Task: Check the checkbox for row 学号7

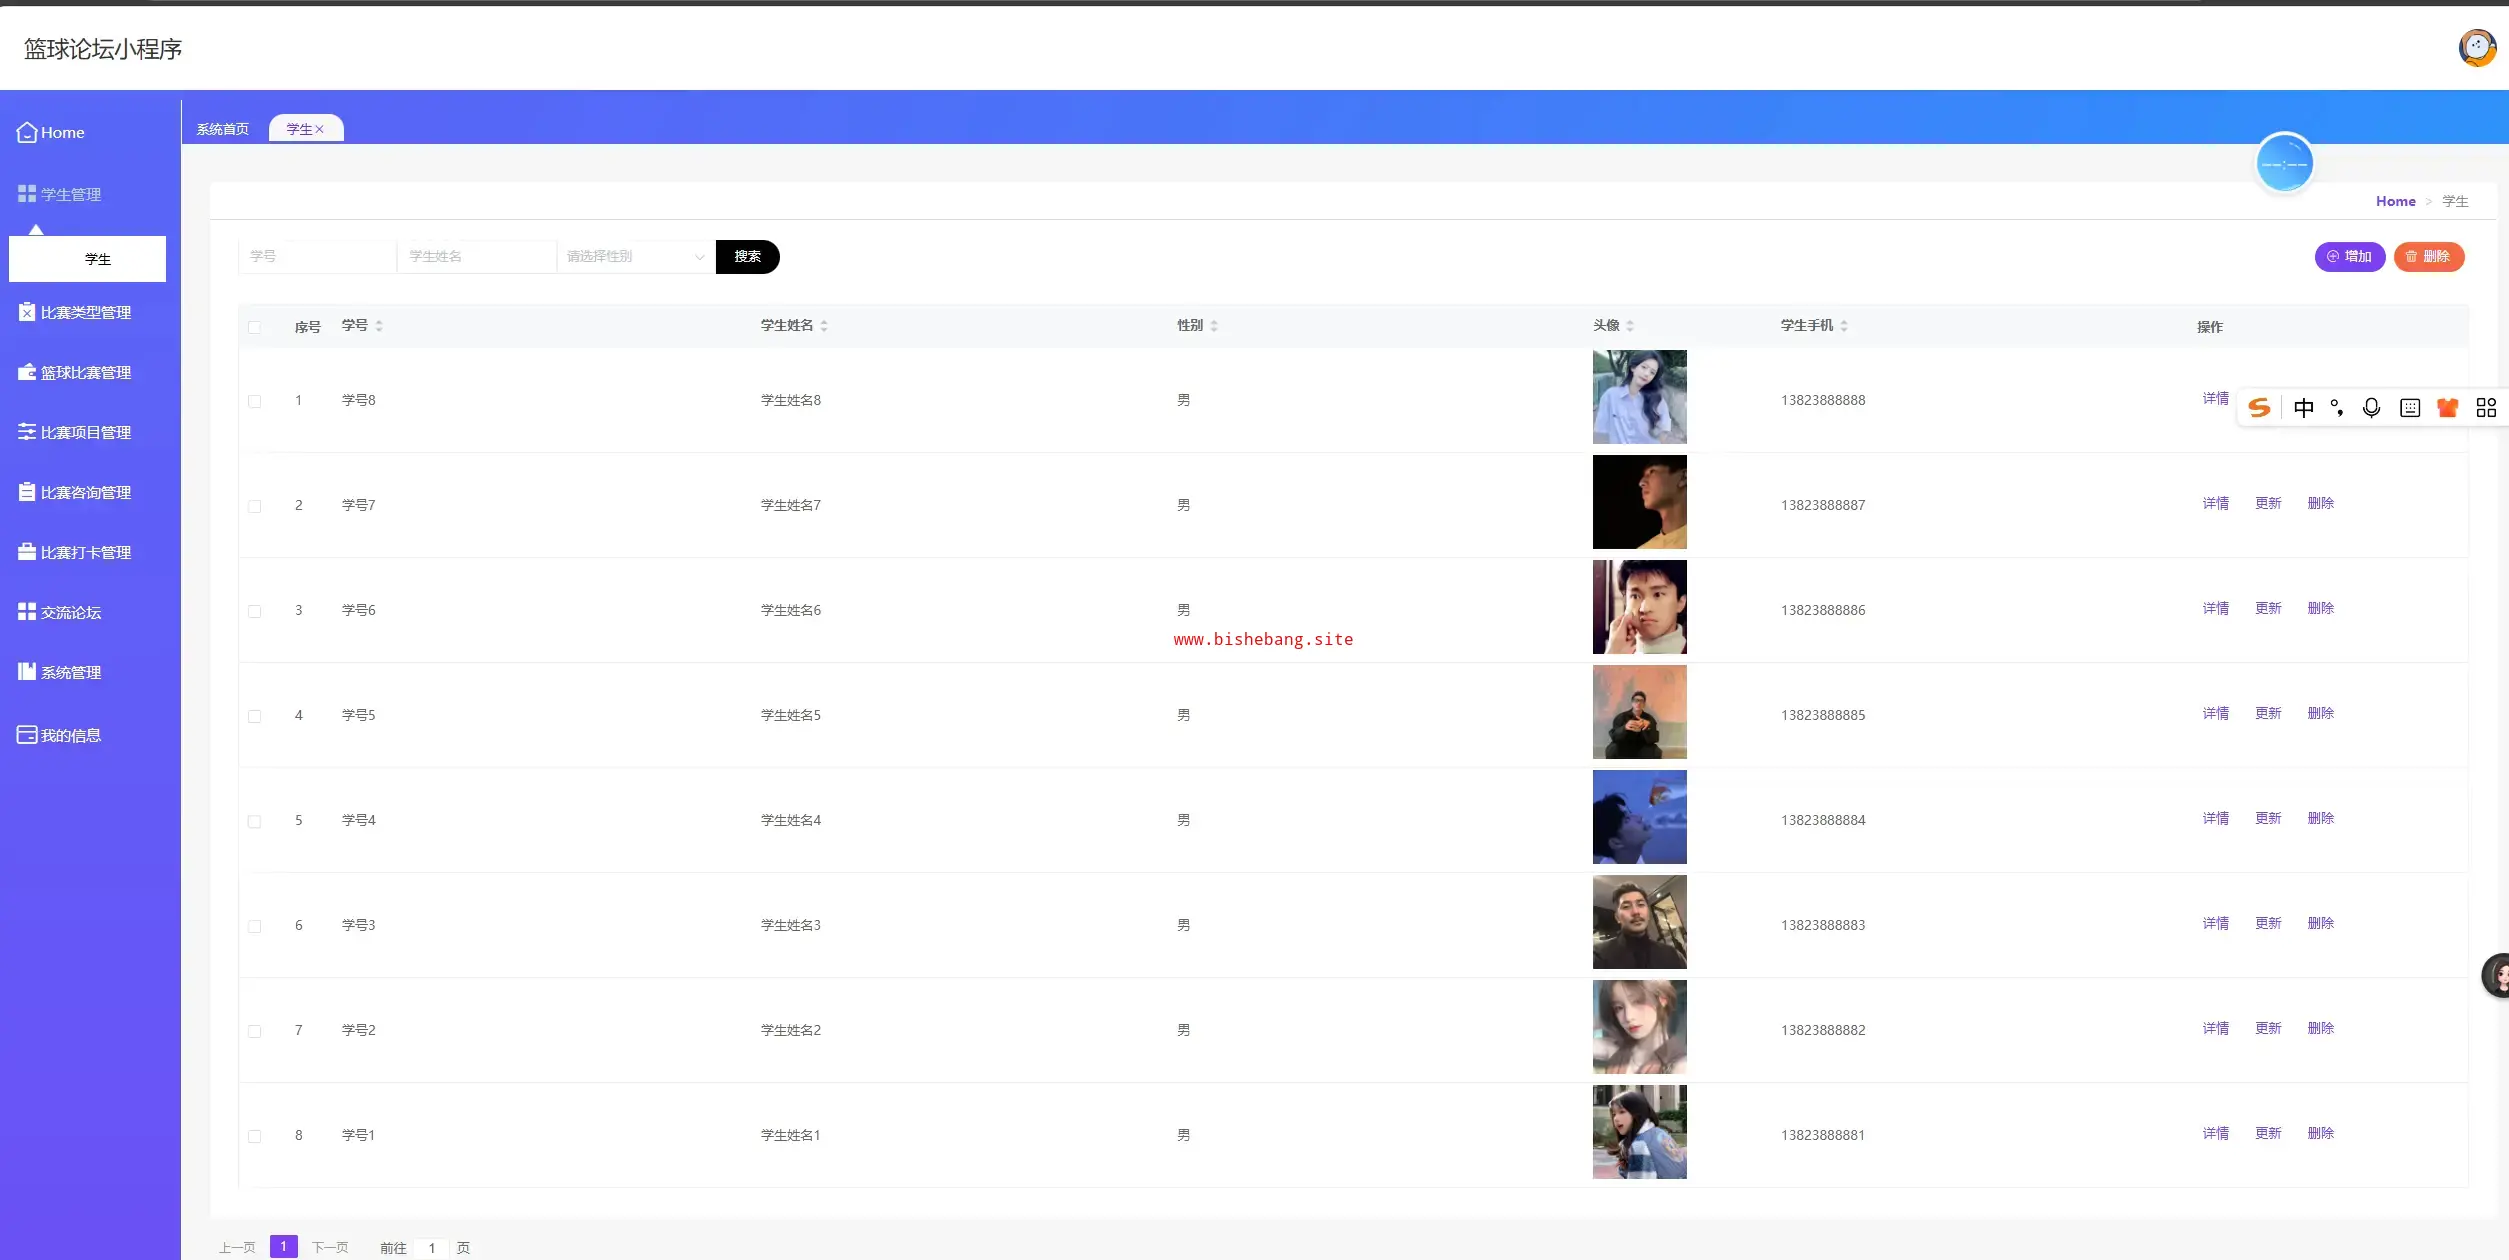Action: point(255,507)
